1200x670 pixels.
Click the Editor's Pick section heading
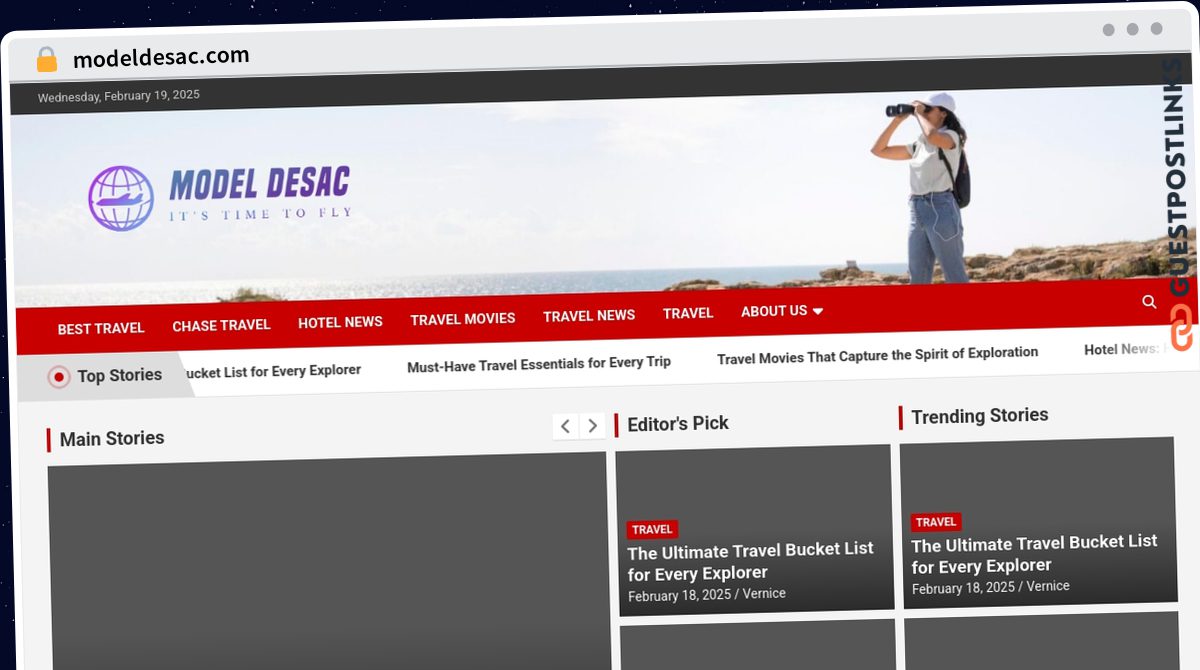click(x=678, y=424)
